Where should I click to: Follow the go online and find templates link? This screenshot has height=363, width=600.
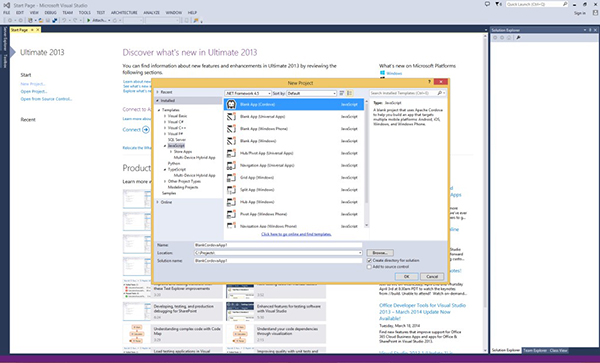(x=296, y=234)
